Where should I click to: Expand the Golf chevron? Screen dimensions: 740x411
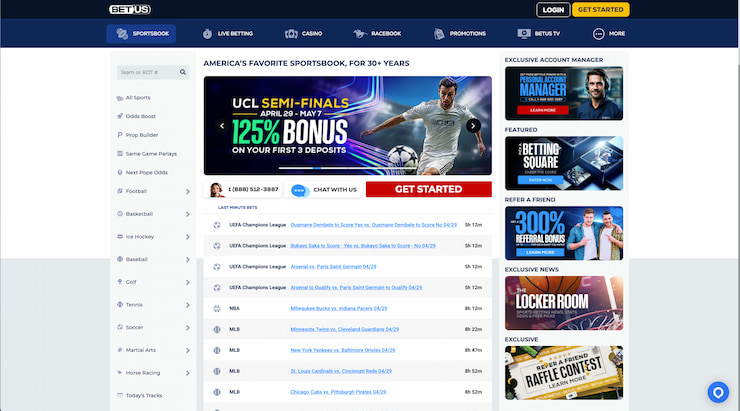pos(187,282)
